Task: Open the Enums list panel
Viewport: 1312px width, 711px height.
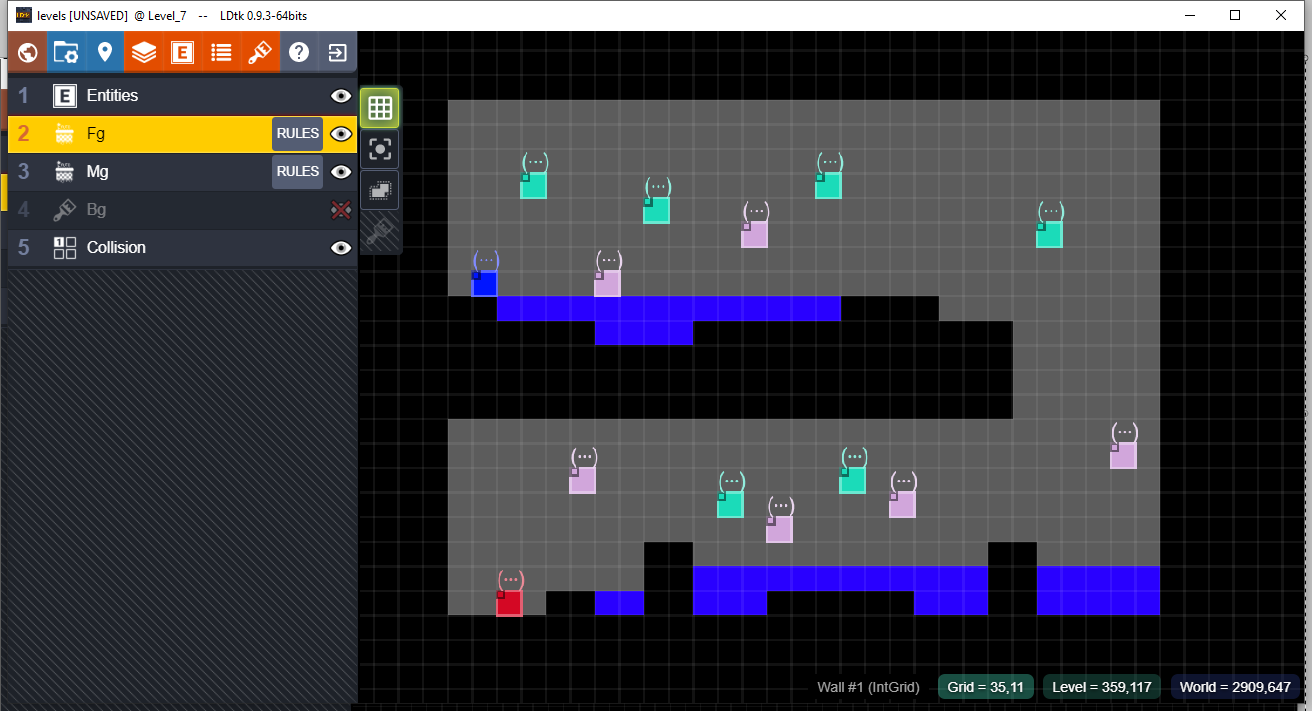Action: (x=221, y=52)
